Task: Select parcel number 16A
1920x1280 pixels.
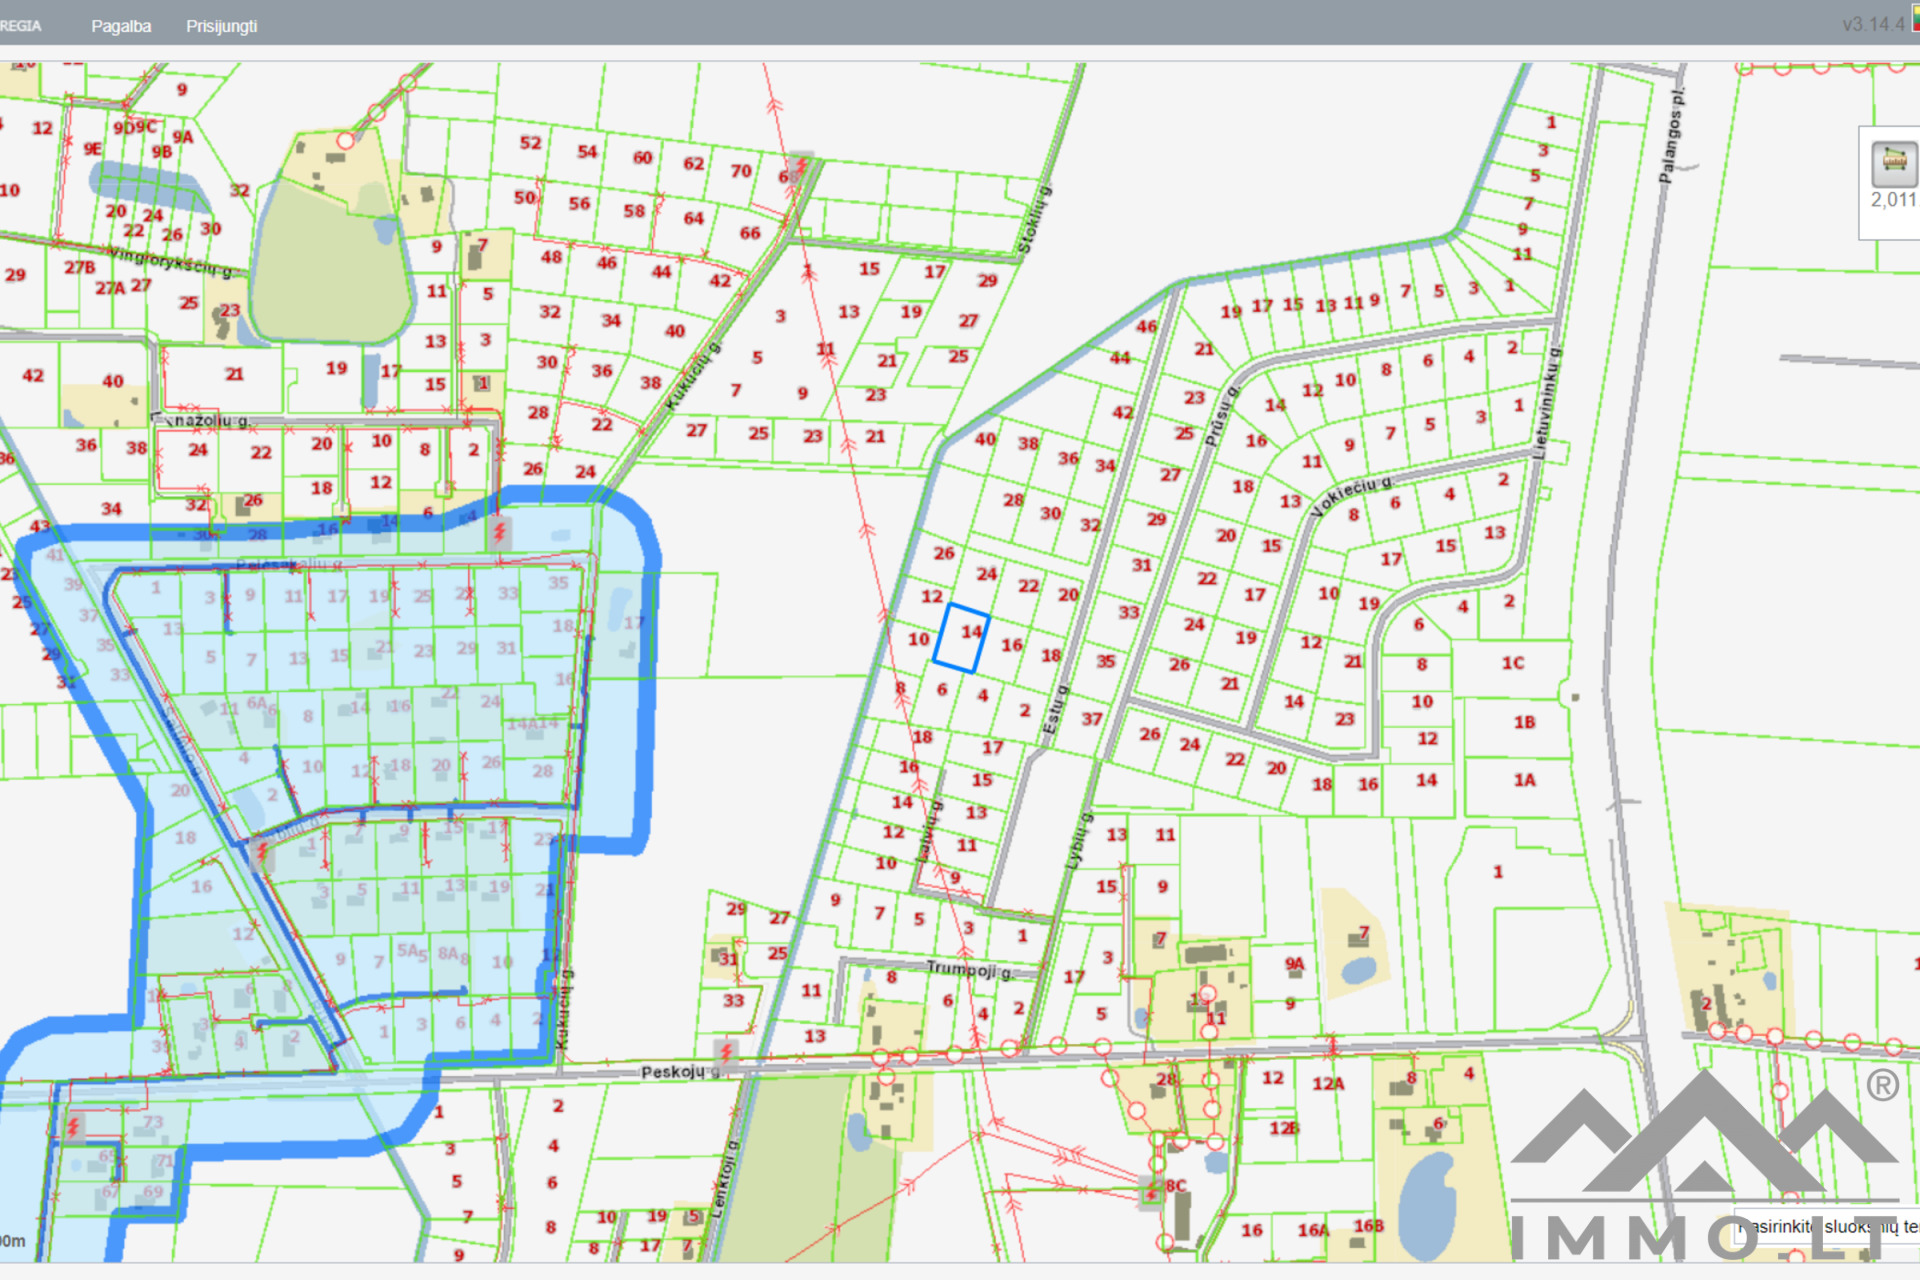Action: [1313, 1230]
